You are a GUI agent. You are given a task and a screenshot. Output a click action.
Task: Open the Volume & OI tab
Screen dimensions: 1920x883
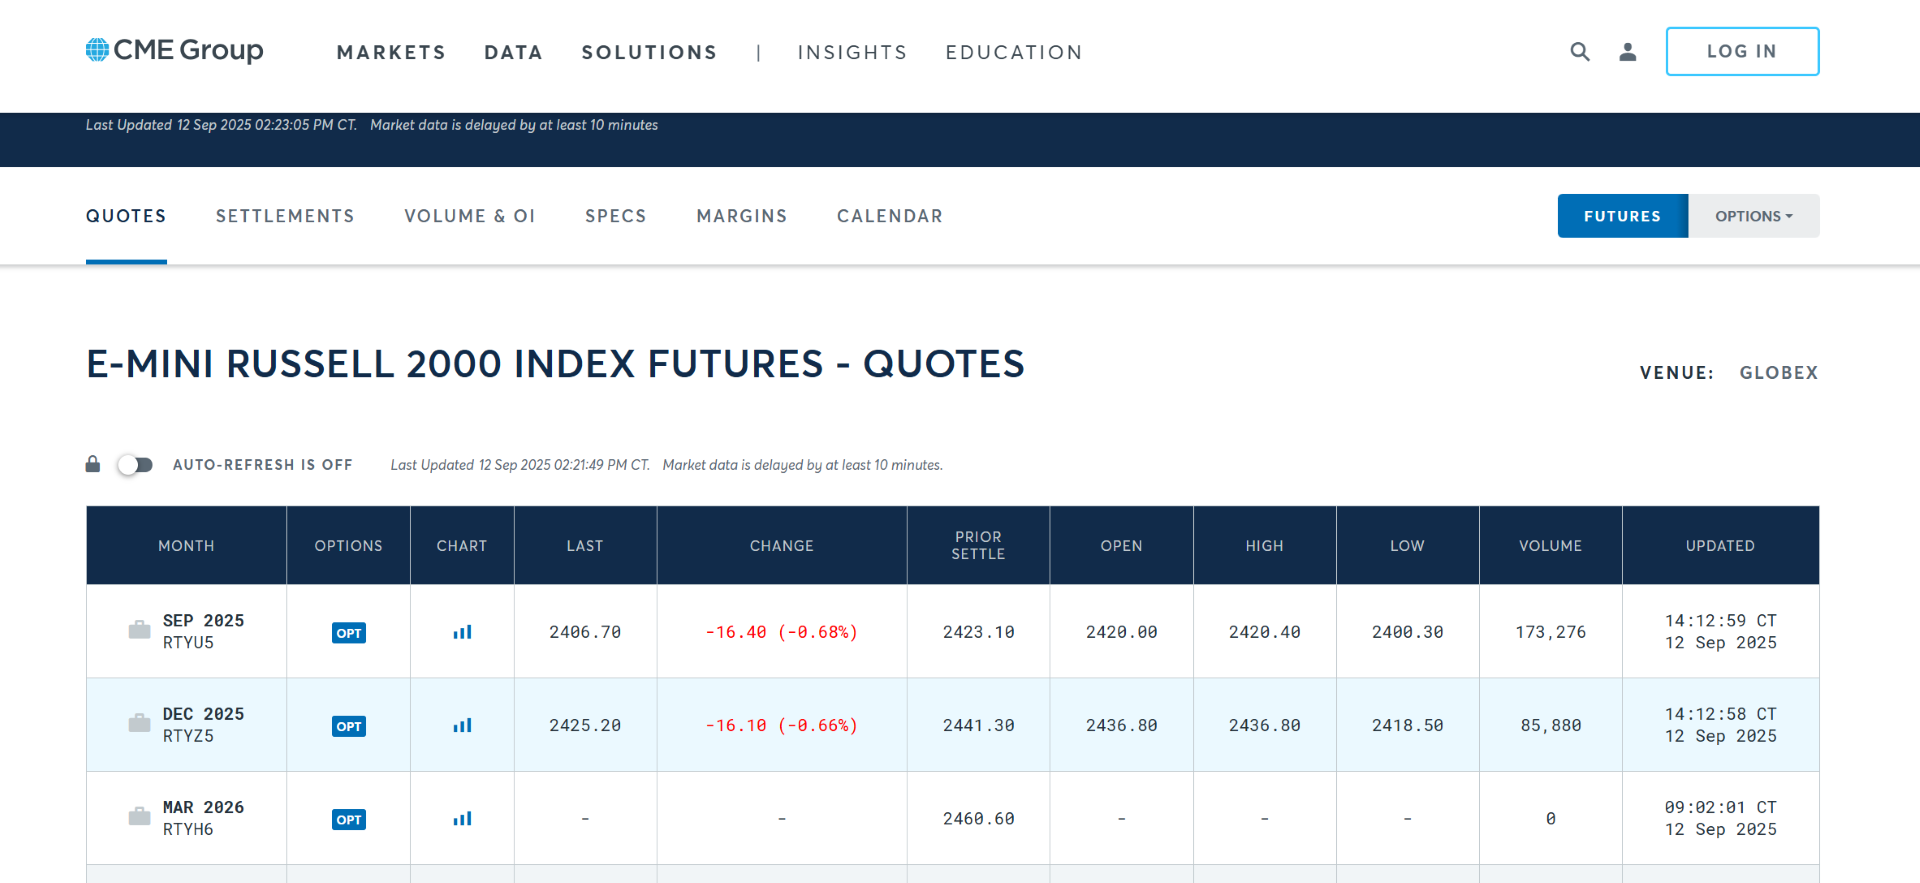(470, 216)
